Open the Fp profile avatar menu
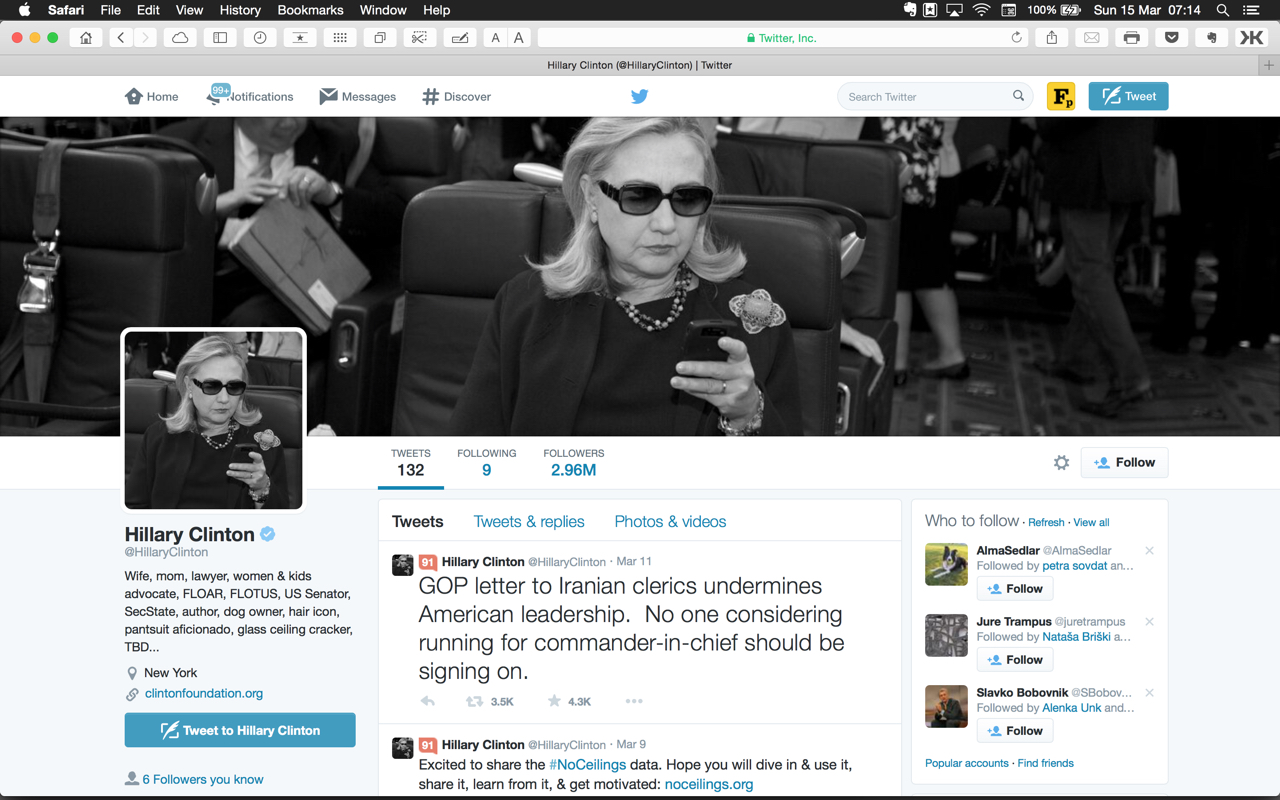Screen dimensions: 1280x800 pos(1061,96)
